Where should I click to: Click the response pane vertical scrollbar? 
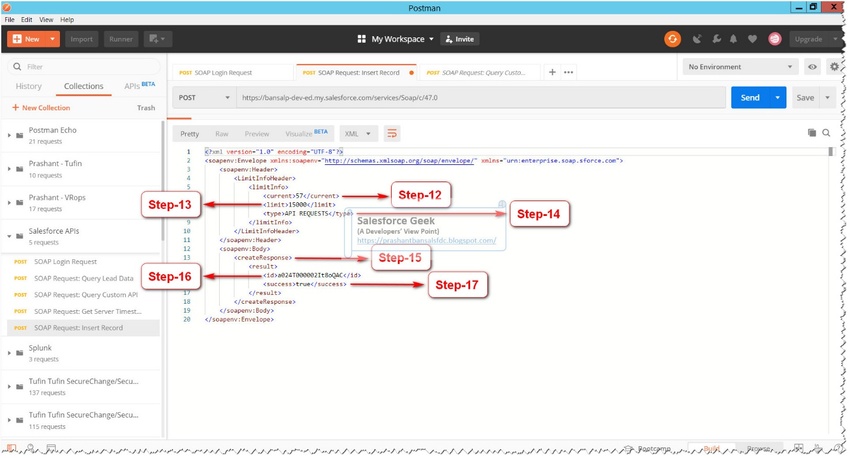(x=830, y=151)
